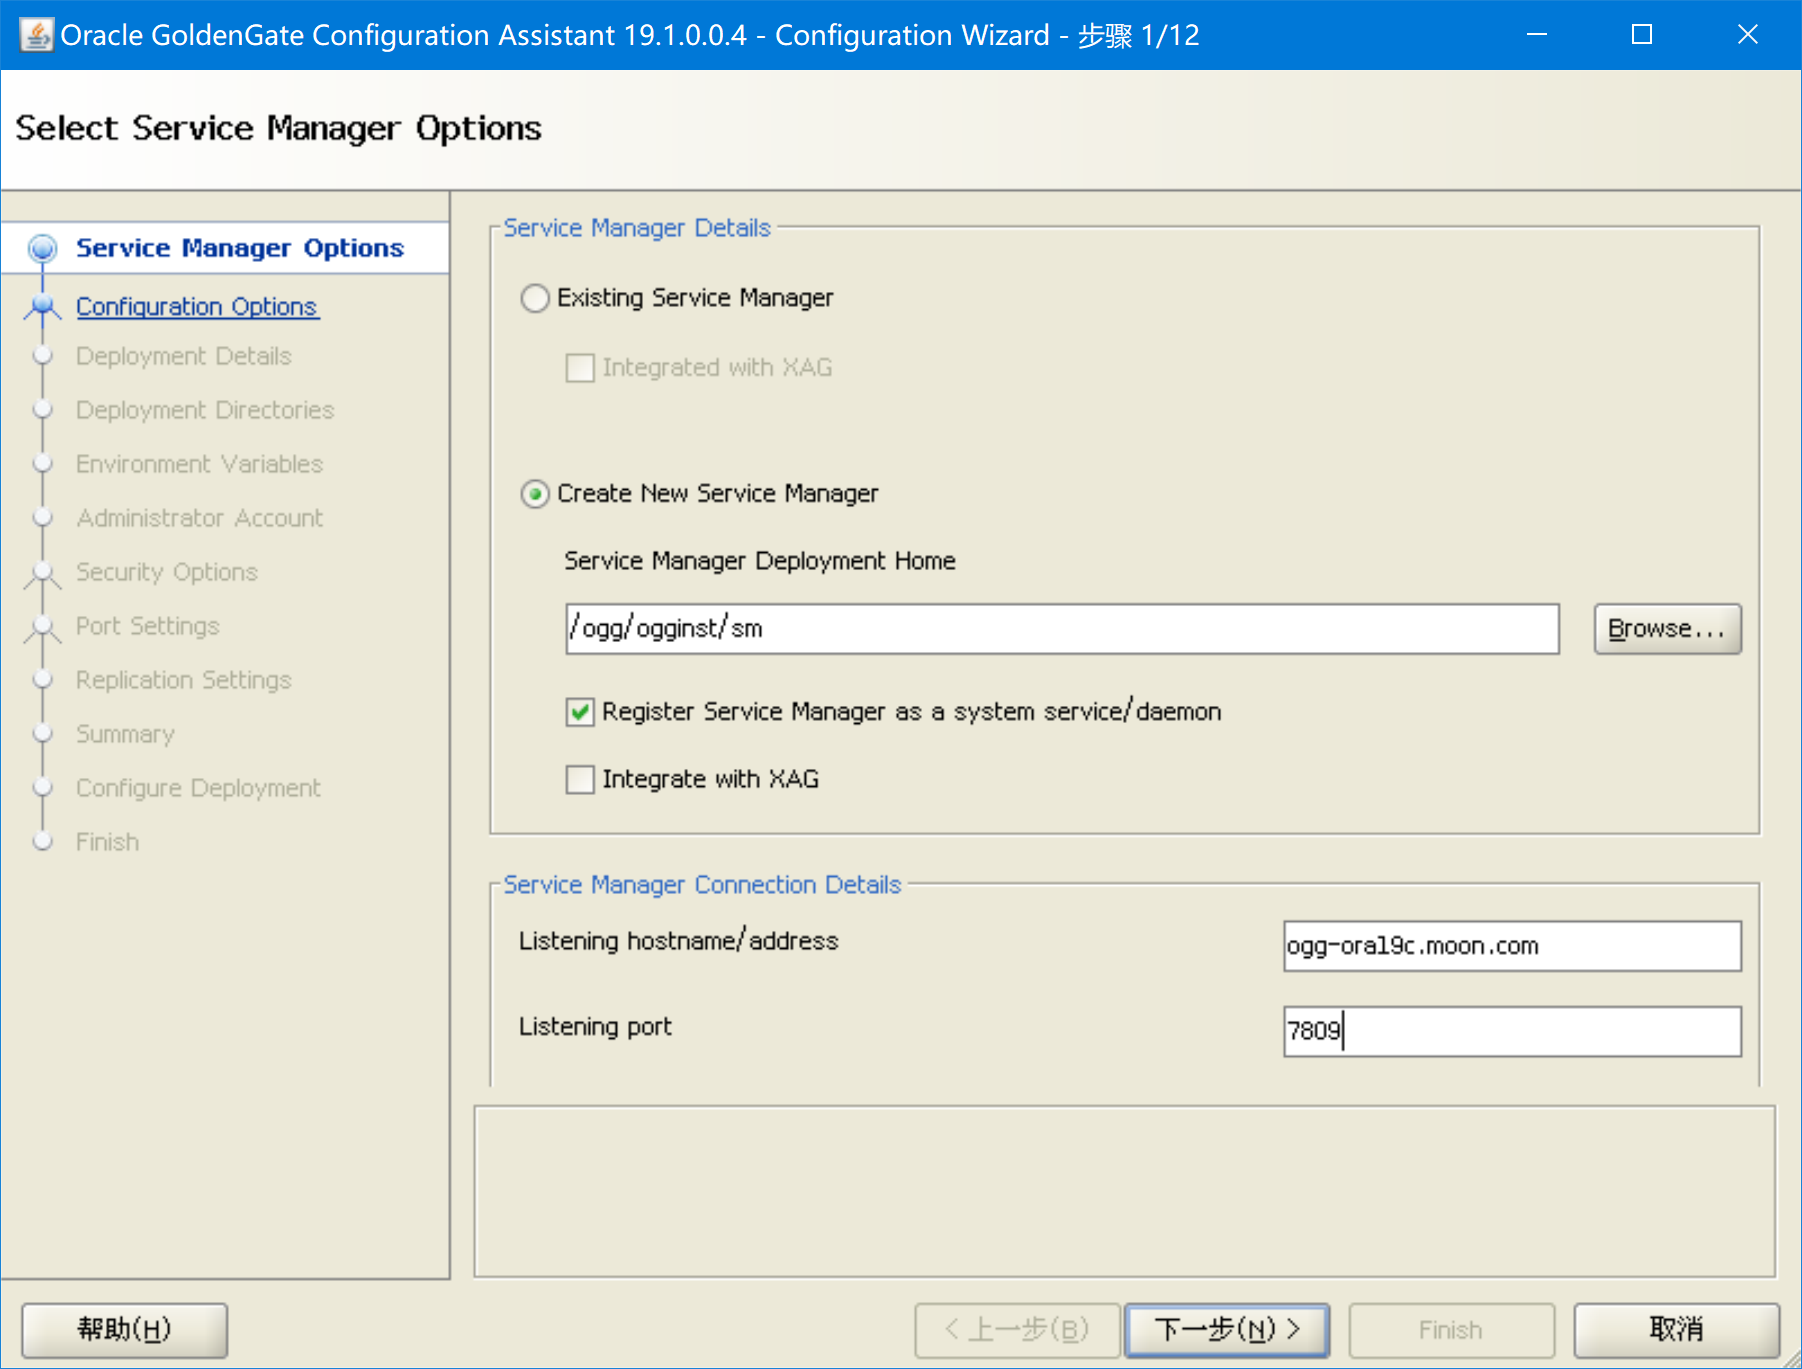The image size is (1802, 1369).
Task: Select the Finish step in the sidebar
Action: point(108,843)
